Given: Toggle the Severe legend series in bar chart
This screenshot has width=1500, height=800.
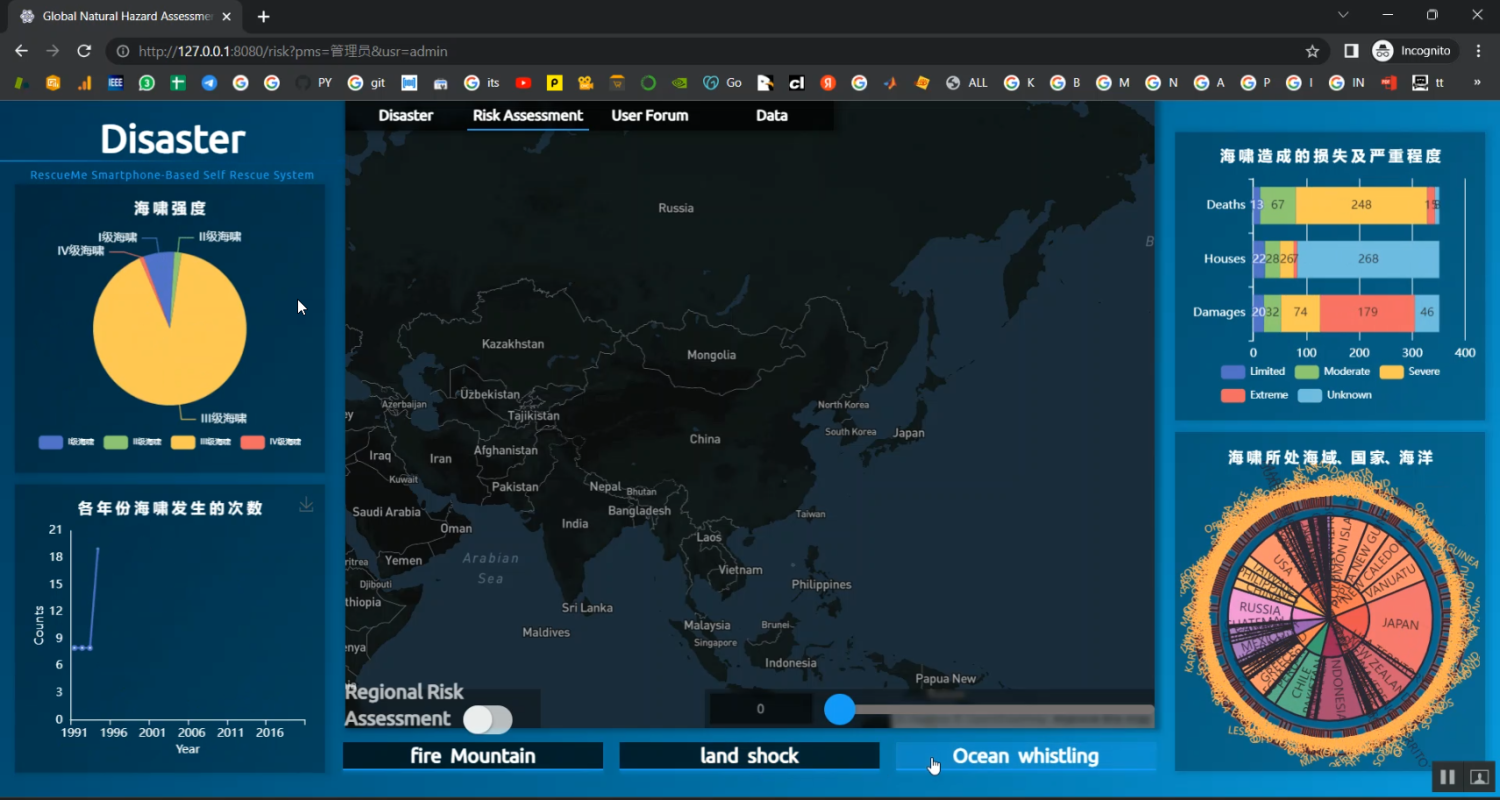Looking at the screenshot, I should [x=1410, y=371].
